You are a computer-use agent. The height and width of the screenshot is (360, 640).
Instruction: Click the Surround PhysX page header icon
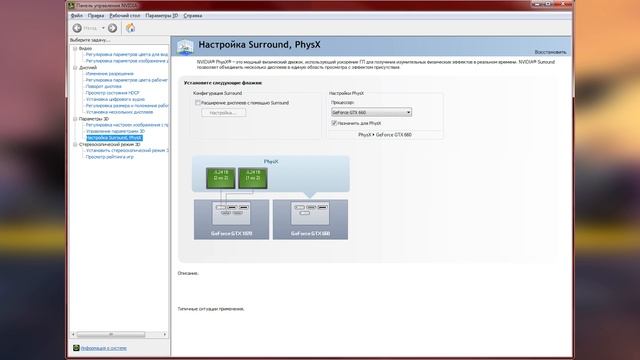point(185,47)
